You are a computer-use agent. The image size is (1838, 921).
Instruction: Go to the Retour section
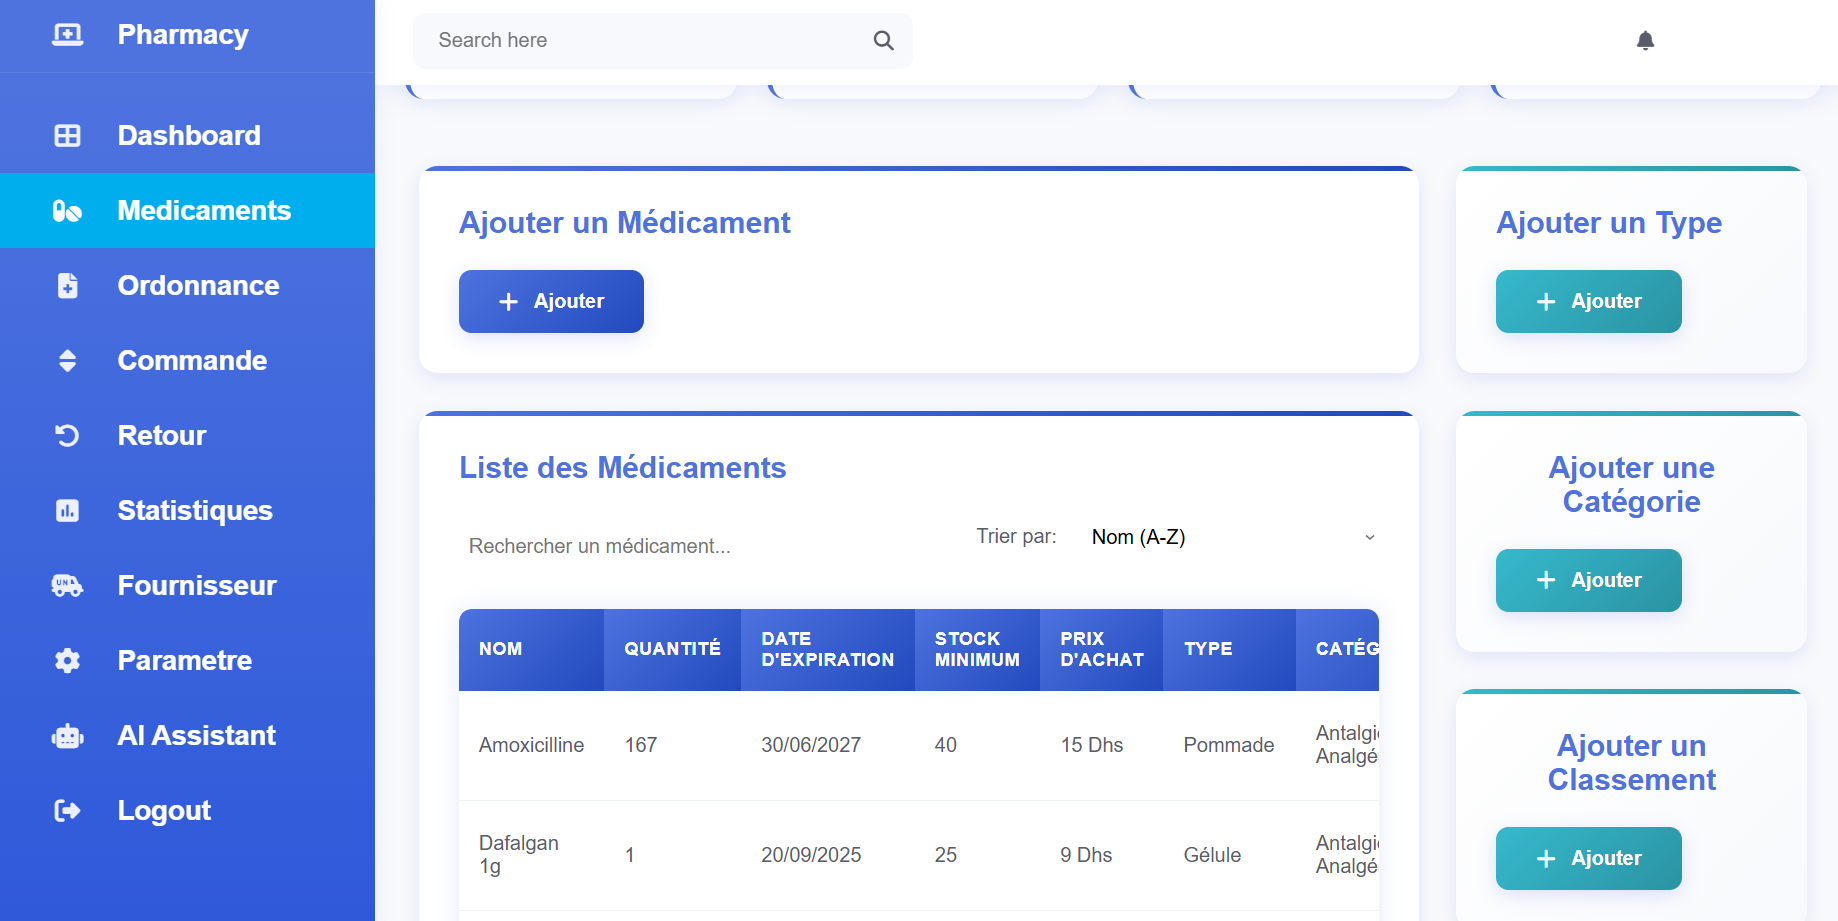click(x=162, y=436)
